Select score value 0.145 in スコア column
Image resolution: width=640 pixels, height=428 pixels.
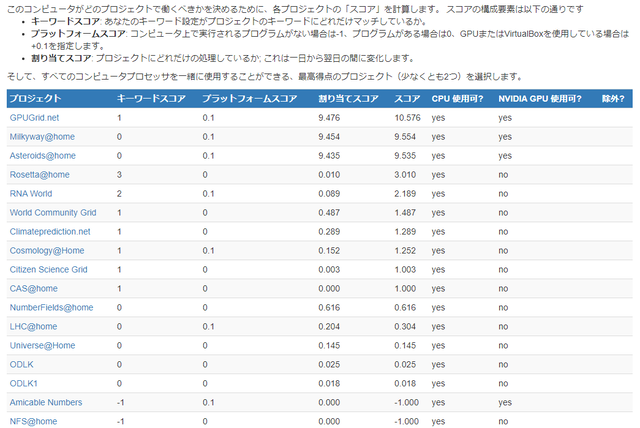pos(405,346)
